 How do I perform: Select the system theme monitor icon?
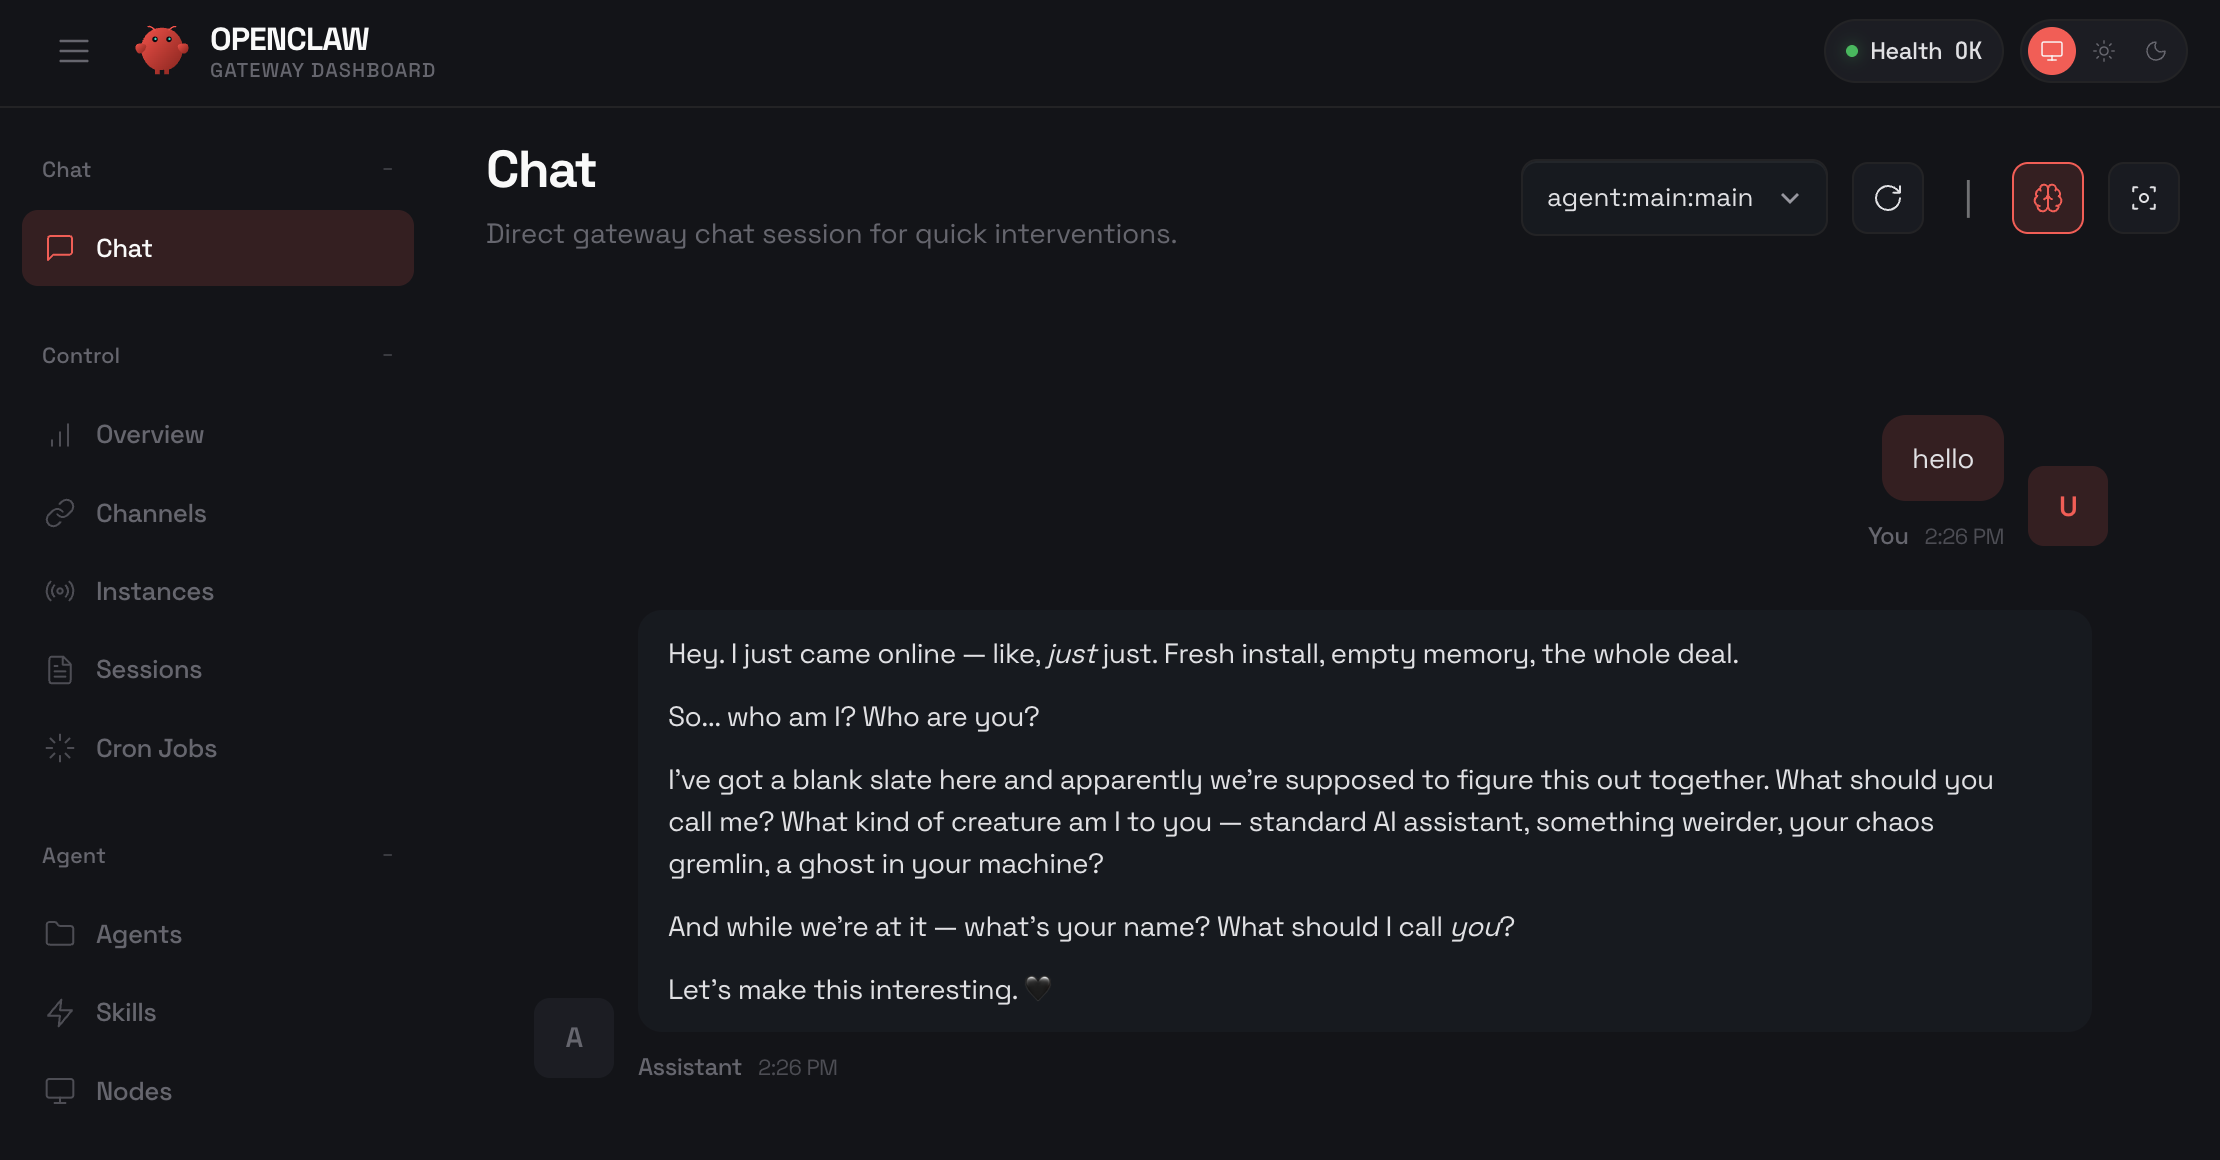point(2052,51)
